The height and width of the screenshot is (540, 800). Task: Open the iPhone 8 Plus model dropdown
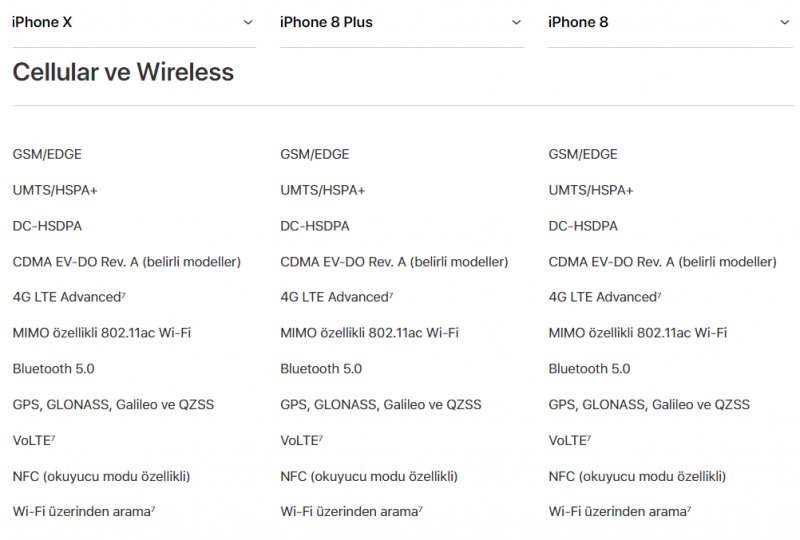pos(401,22)
